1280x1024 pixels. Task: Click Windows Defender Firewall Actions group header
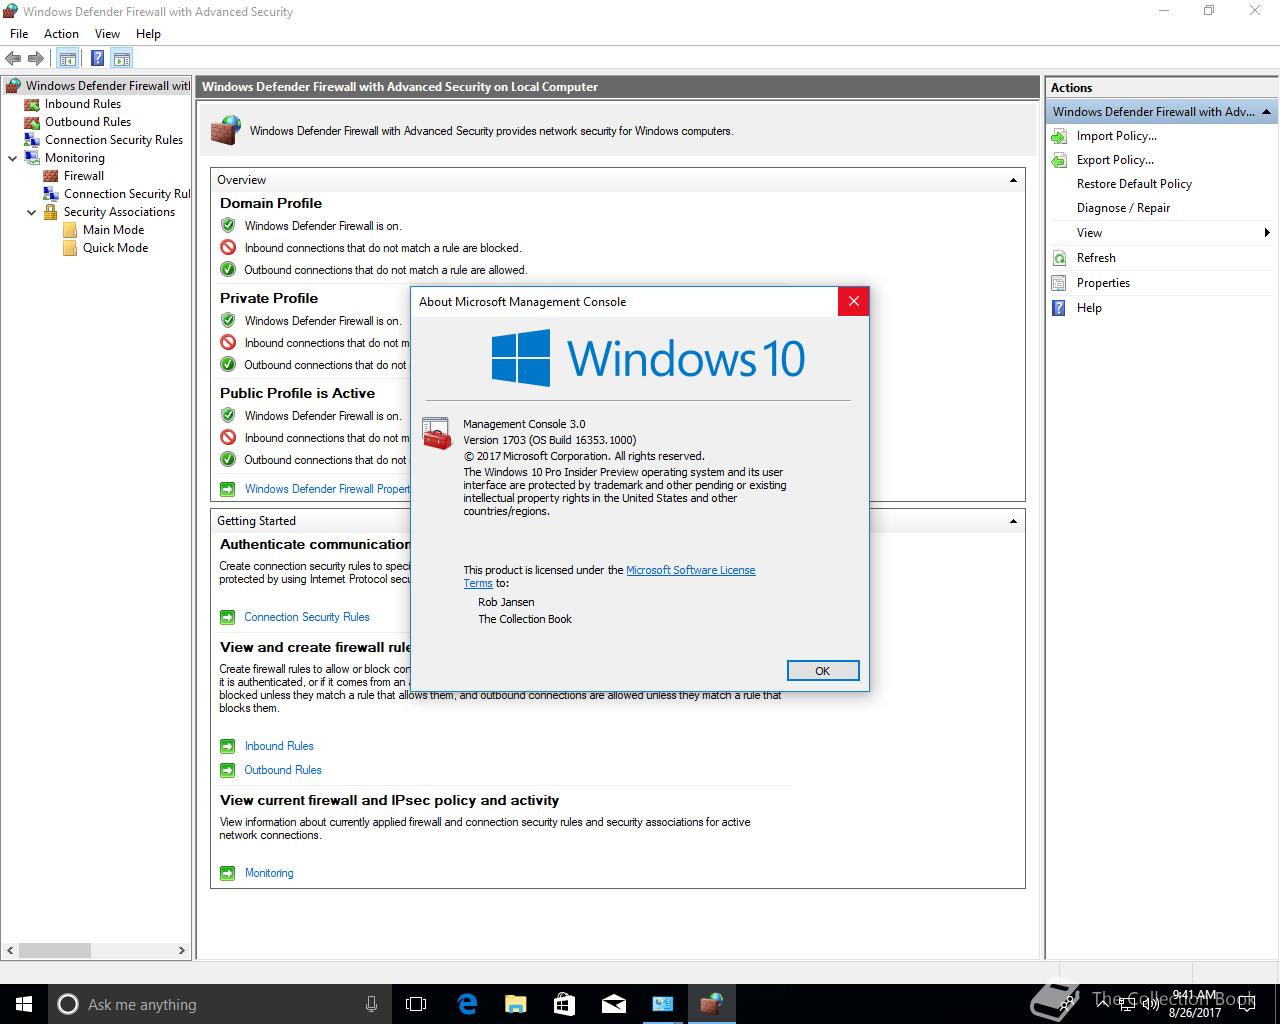click(1162, 112)
